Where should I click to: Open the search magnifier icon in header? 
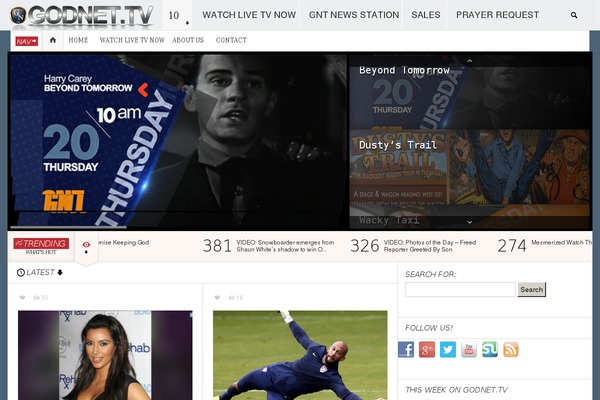coord(574,15)
